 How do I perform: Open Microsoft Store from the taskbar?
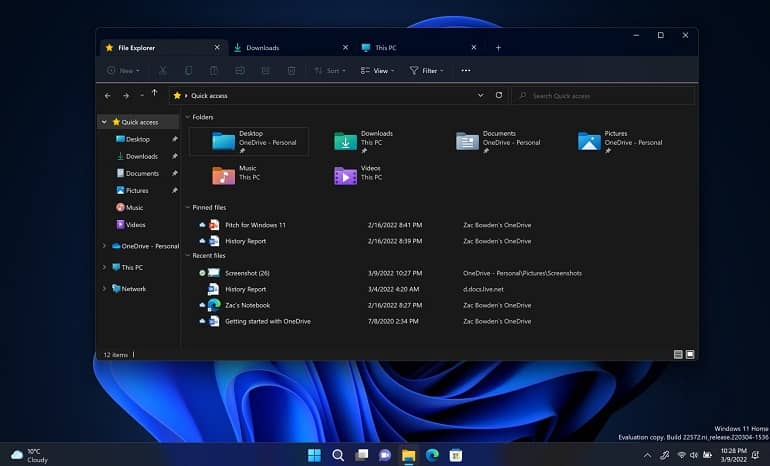tap(456, 455)
